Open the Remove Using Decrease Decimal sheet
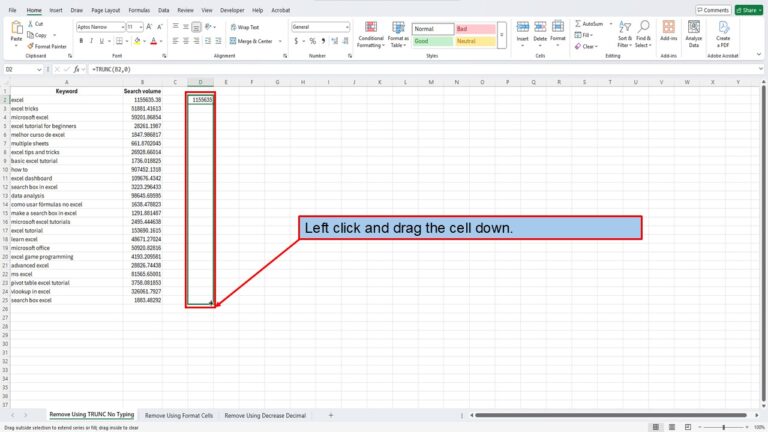This screenshot has height=432, width=768. tap(265, 415)
